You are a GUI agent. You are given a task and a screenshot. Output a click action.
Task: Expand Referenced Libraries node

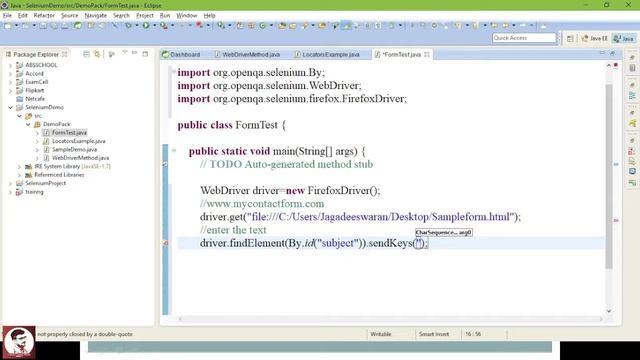pyautogui.click(x=19, y=175)
